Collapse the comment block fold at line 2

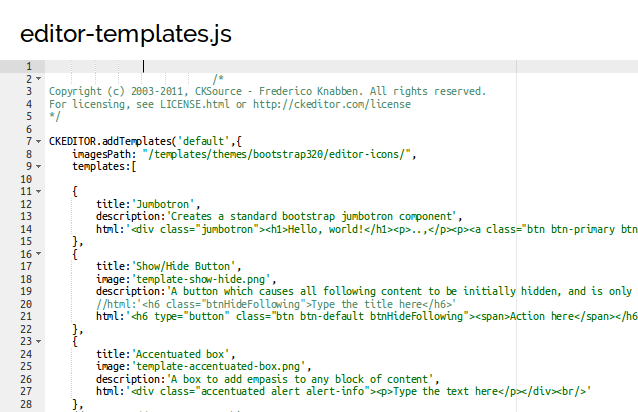point(39,78)
